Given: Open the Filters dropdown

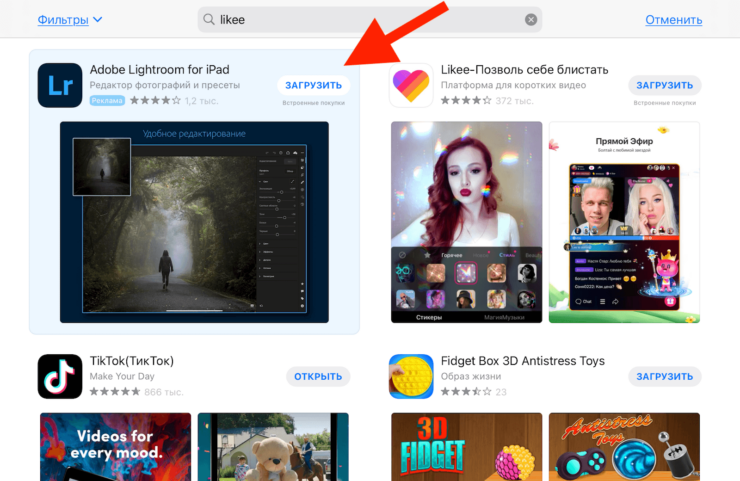Looking at the screenshot, I should 70,20.
